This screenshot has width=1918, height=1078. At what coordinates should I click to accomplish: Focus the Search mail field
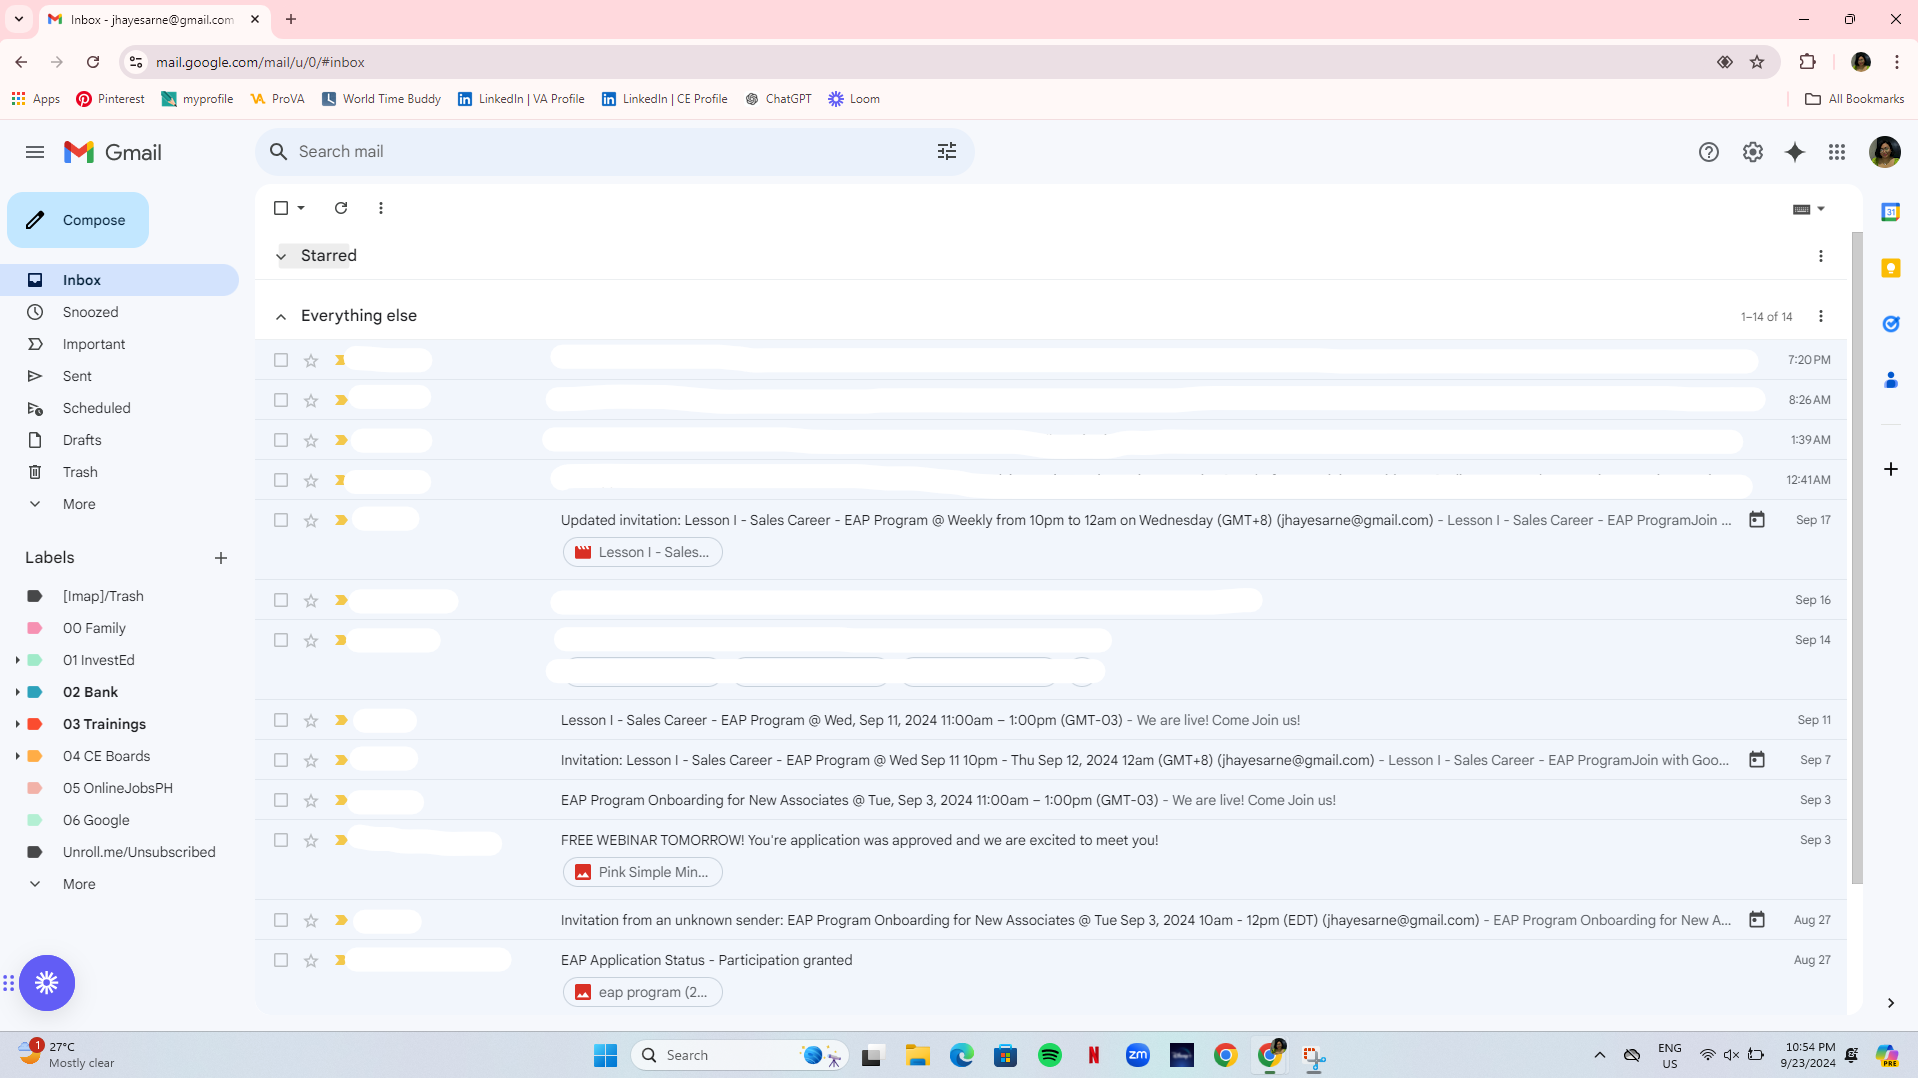pos(614,152)
